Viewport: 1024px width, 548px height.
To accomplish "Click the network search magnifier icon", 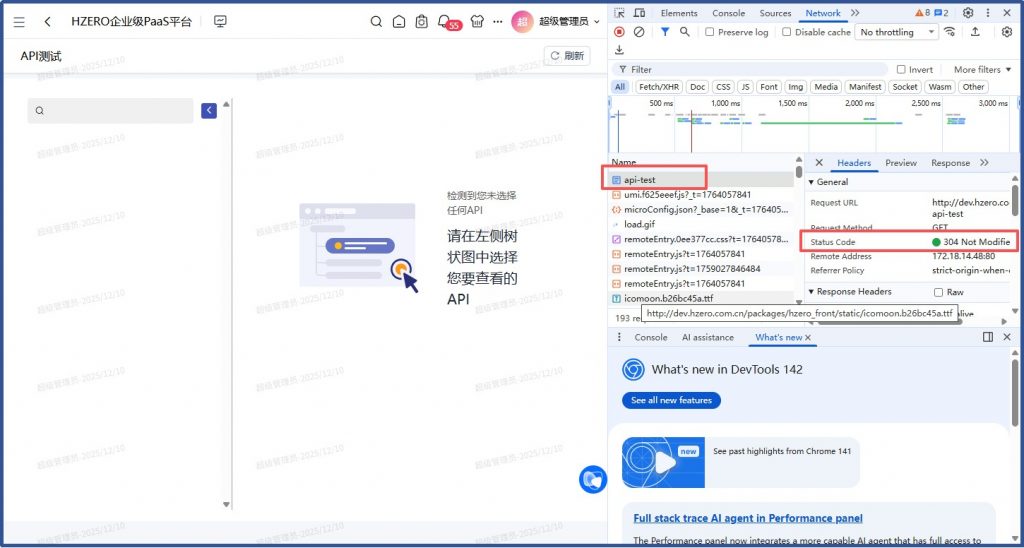I will point(685,32).
